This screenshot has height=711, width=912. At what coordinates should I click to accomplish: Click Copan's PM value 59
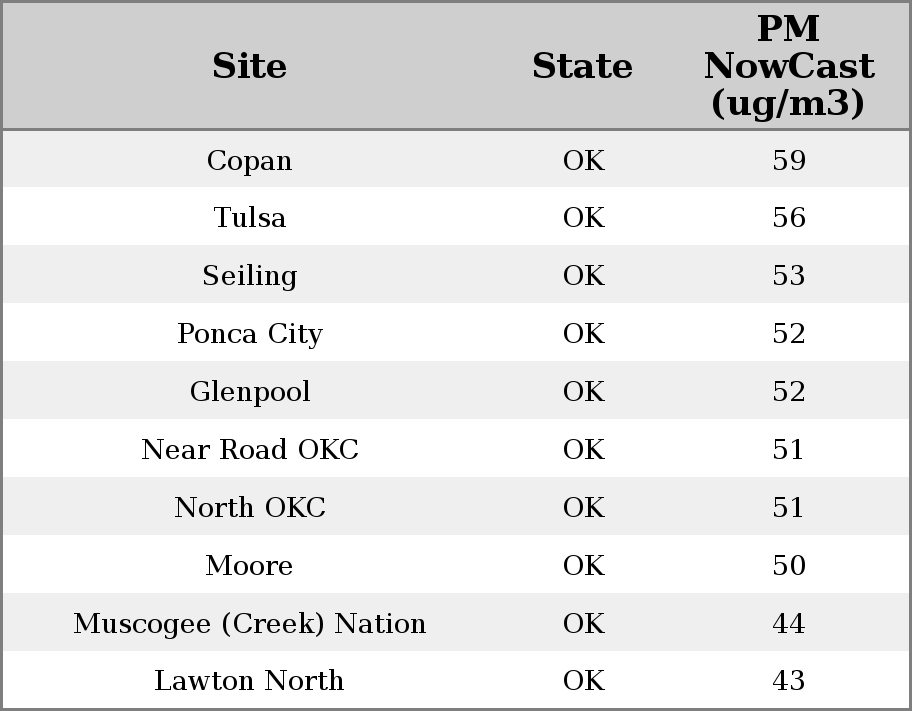point(788,161)
